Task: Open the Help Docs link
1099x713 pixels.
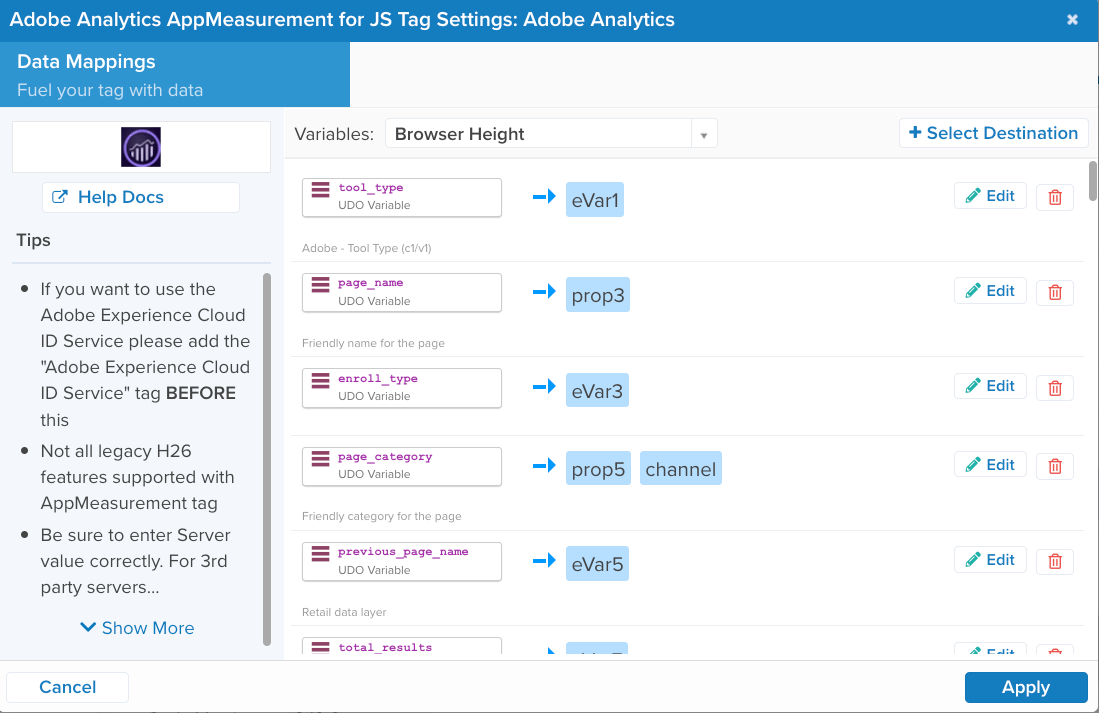Action: point(141,198)
